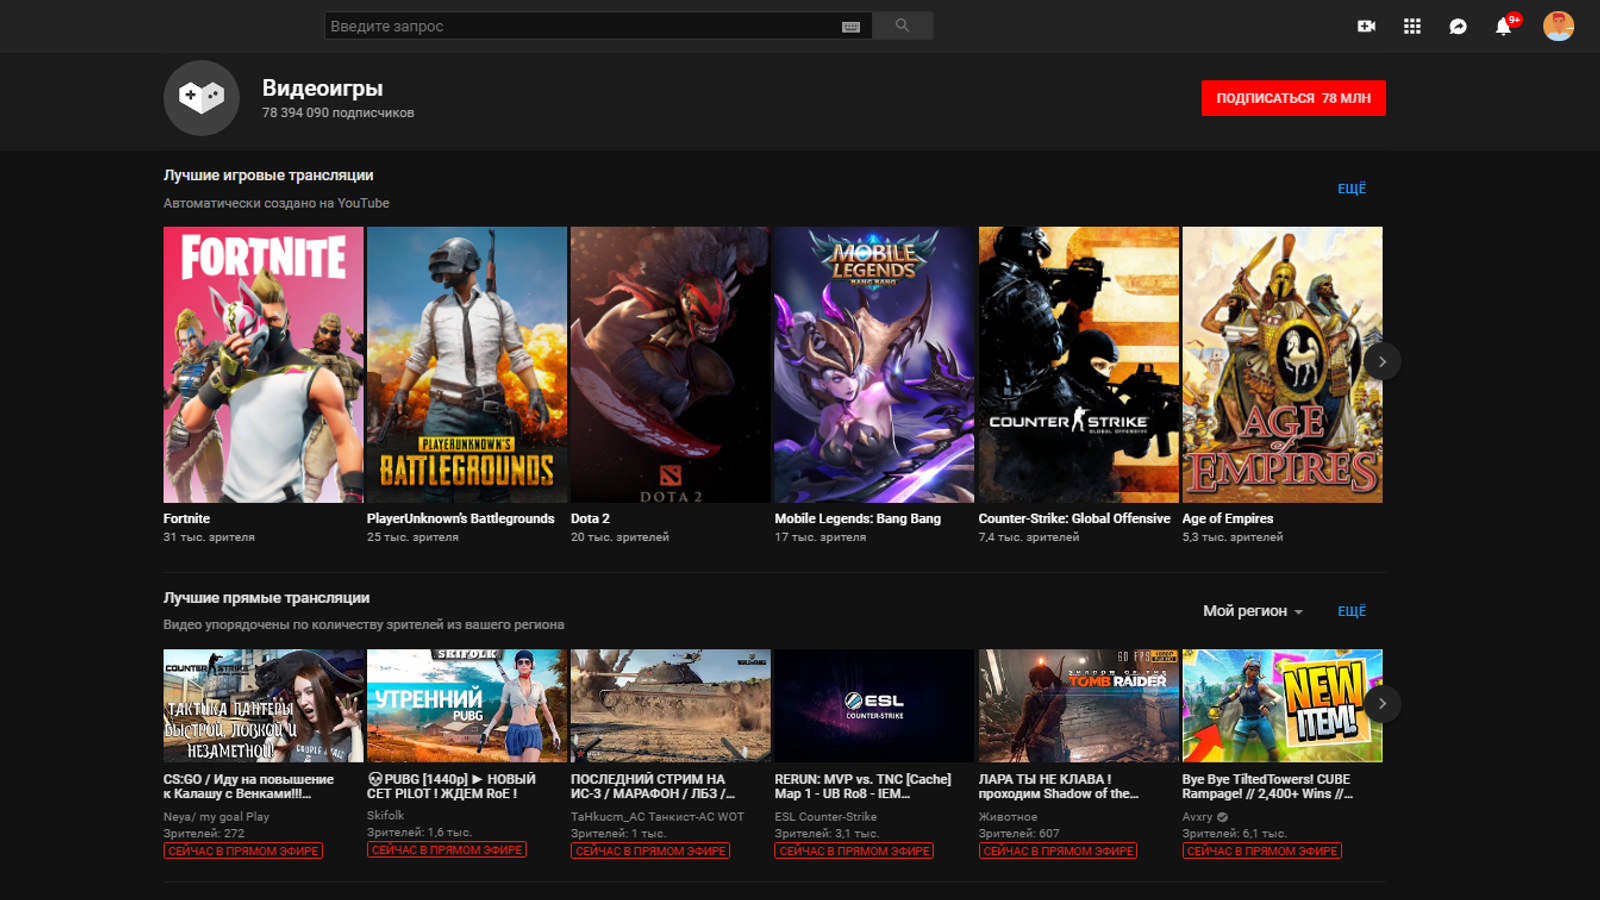Open the Dota 2 game cover
The image size is (1600, 900).
point(671,365)
